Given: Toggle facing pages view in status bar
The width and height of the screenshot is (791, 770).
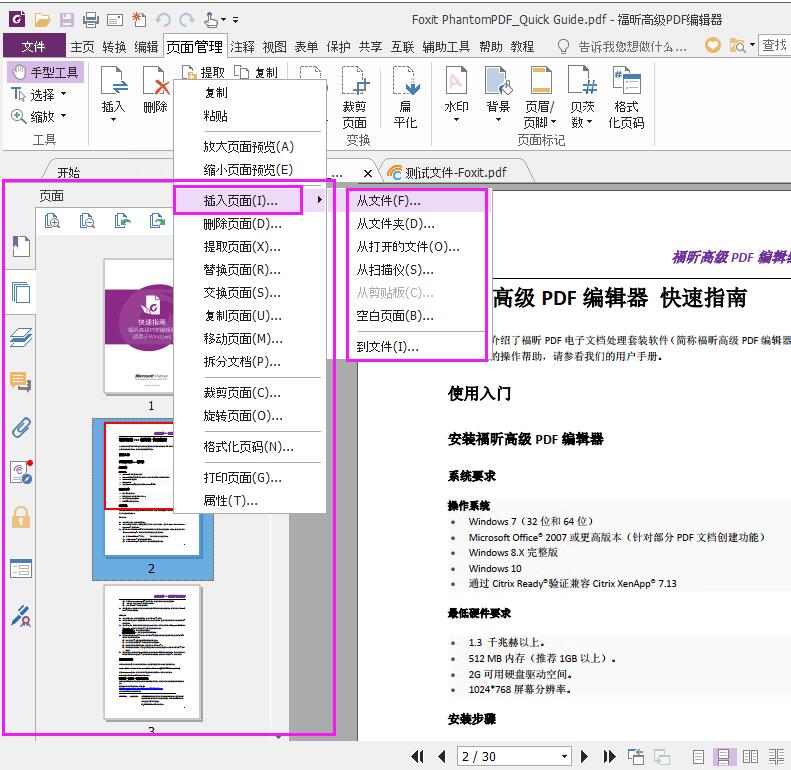Looking at the screenshot, I should [749, 757].
